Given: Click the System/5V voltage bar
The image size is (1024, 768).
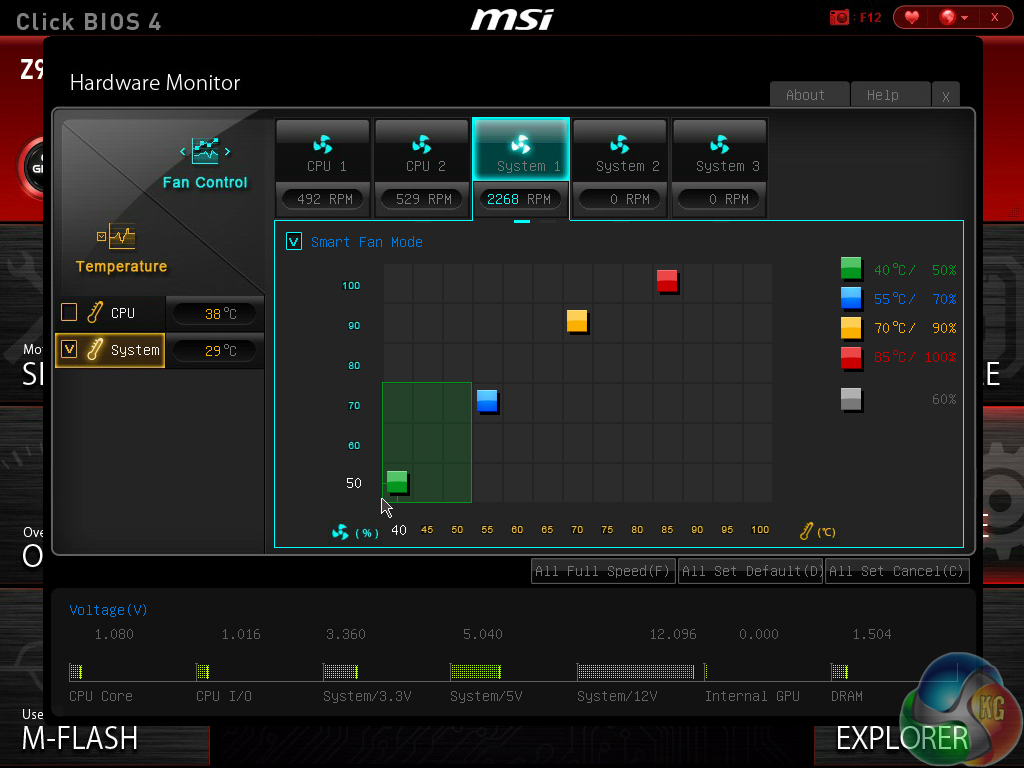Looking at the screenshot, I should (x=475, y=671).
